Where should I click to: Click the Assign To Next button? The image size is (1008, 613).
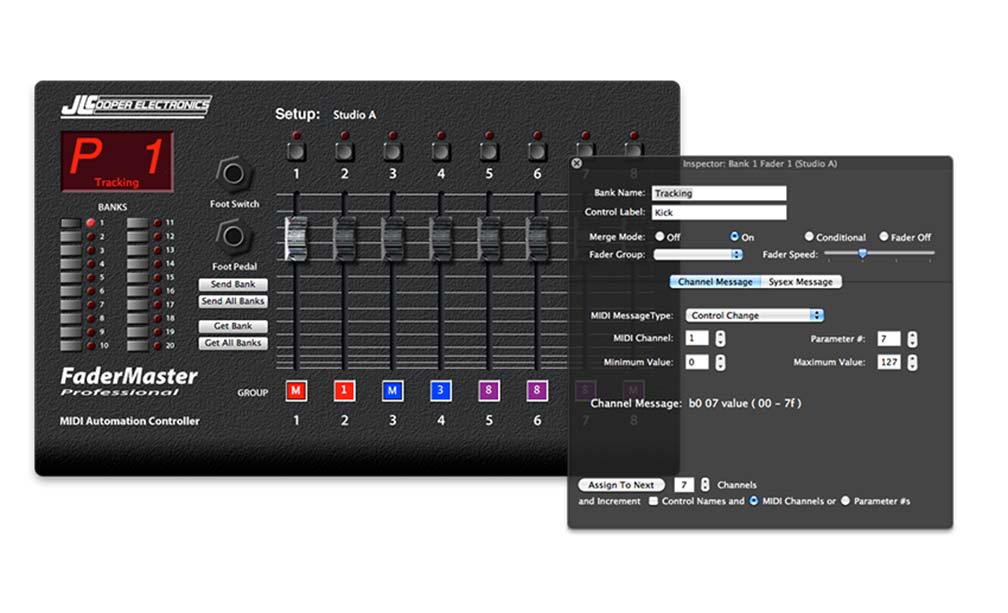coord(621,485)
